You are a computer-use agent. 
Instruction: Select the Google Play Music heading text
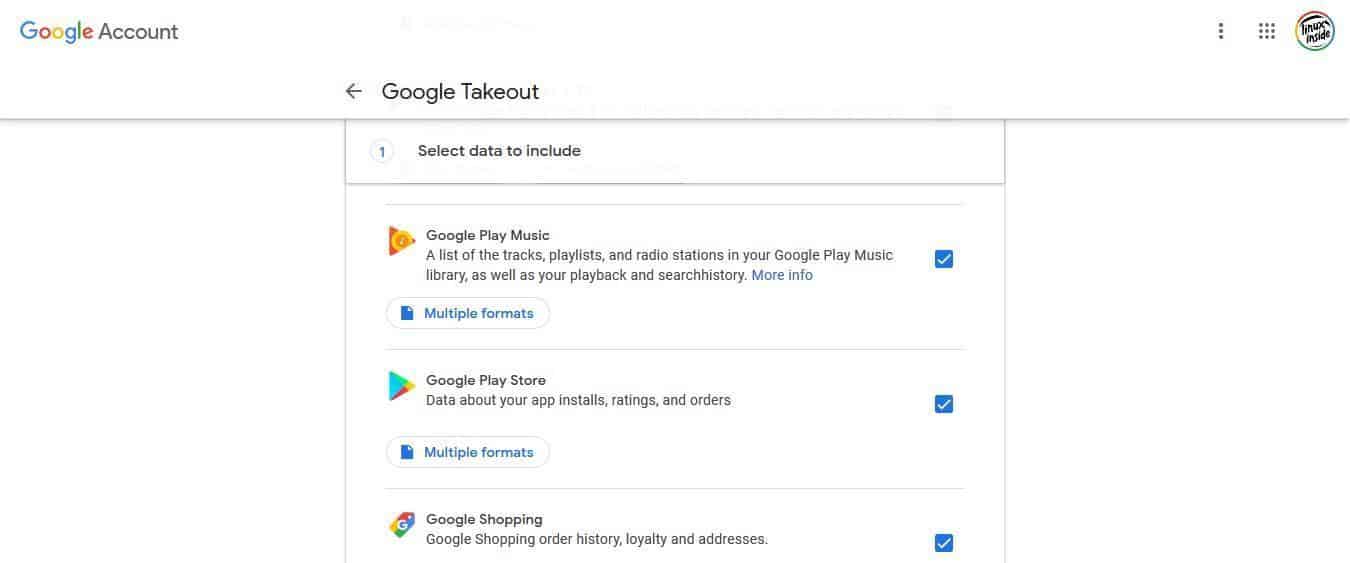(x=488, y=235)
